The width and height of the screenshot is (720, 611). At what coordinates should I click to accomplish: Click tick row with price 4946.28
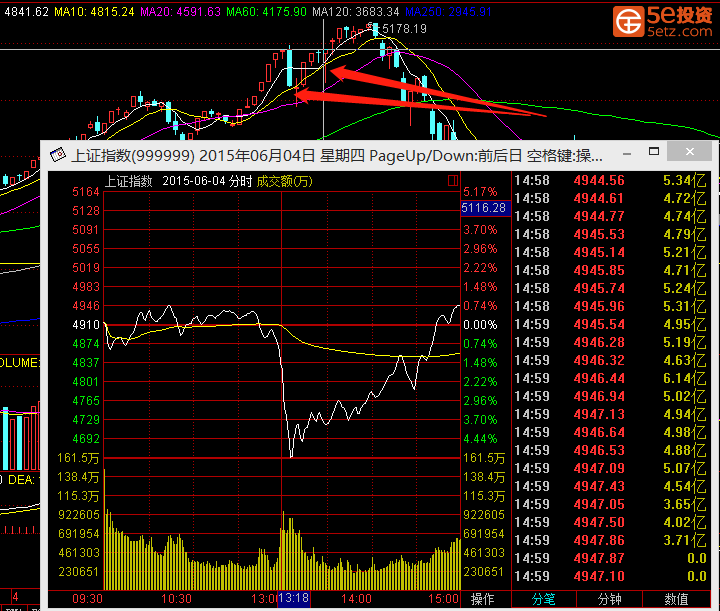click(x=611, y=342)
